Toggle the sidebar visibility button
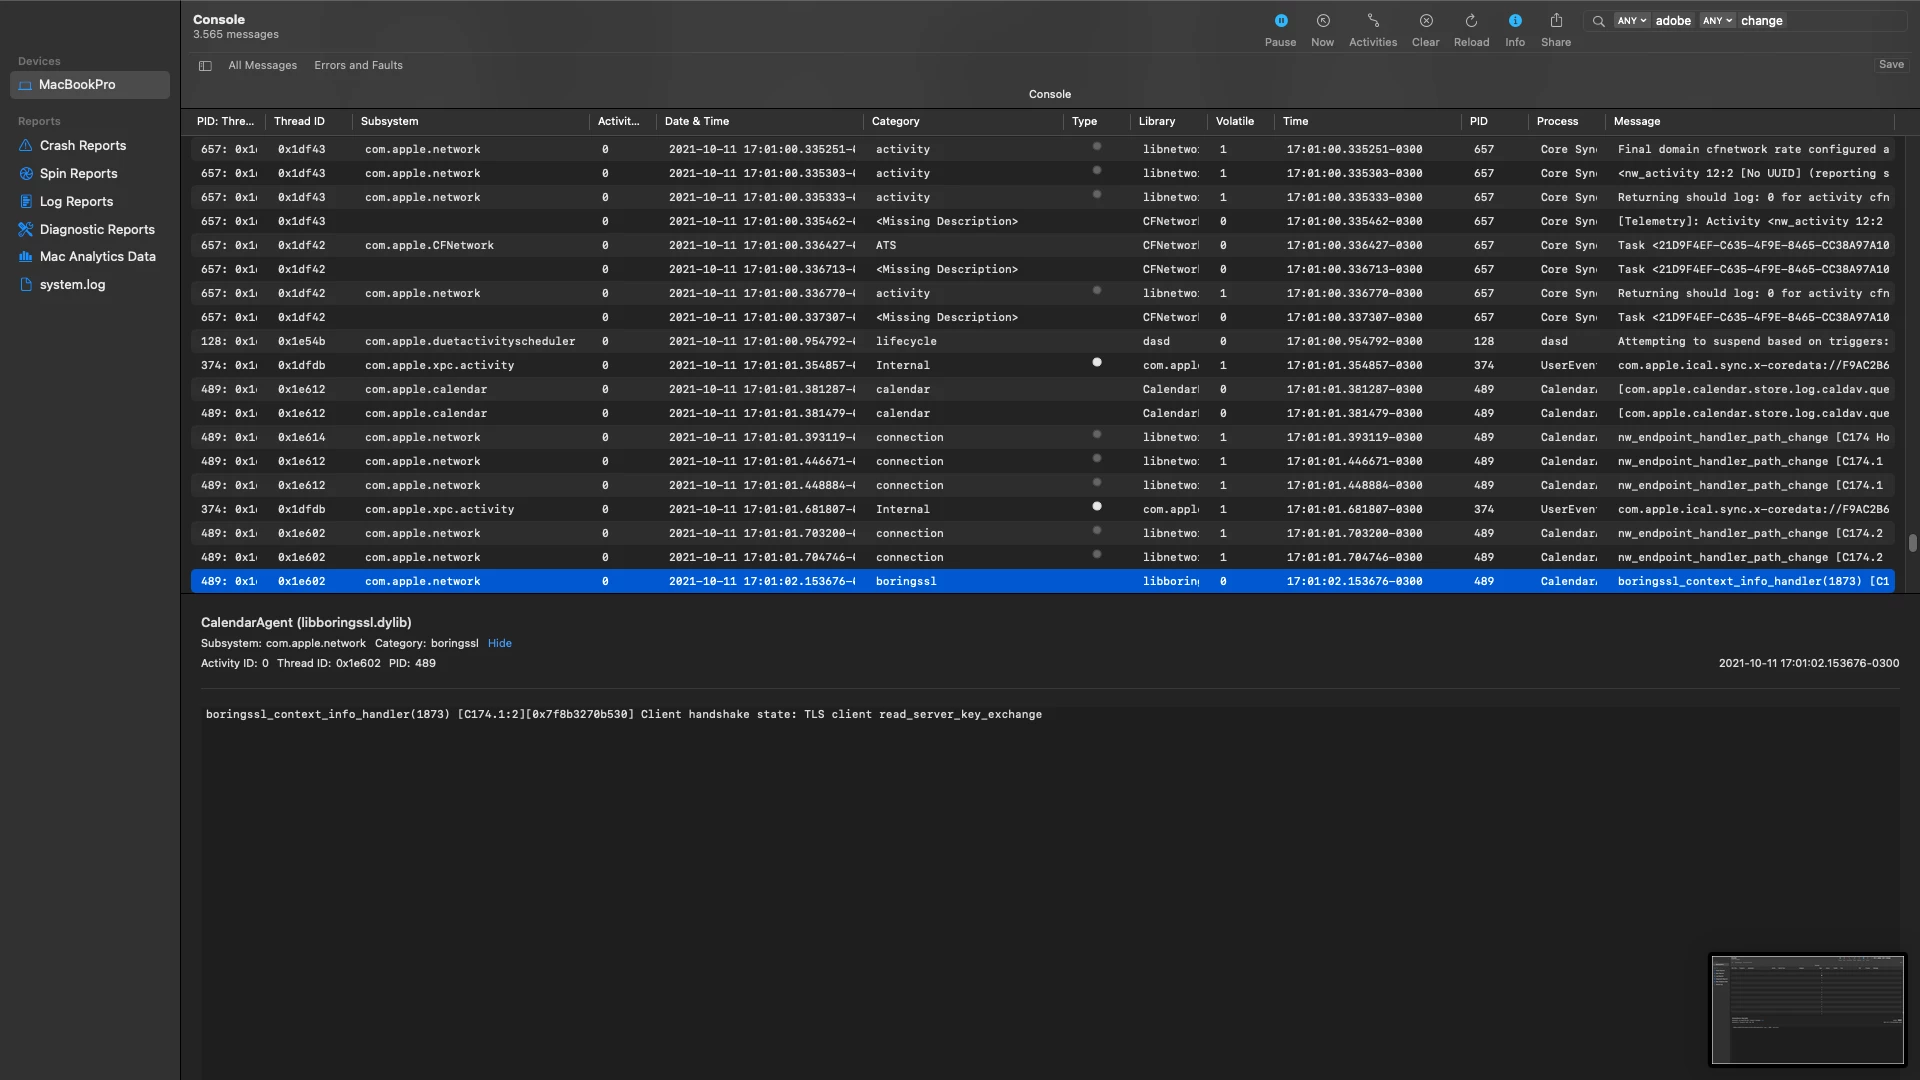Viewport: 1920px width, 1080px height. (x=205, y=66)
